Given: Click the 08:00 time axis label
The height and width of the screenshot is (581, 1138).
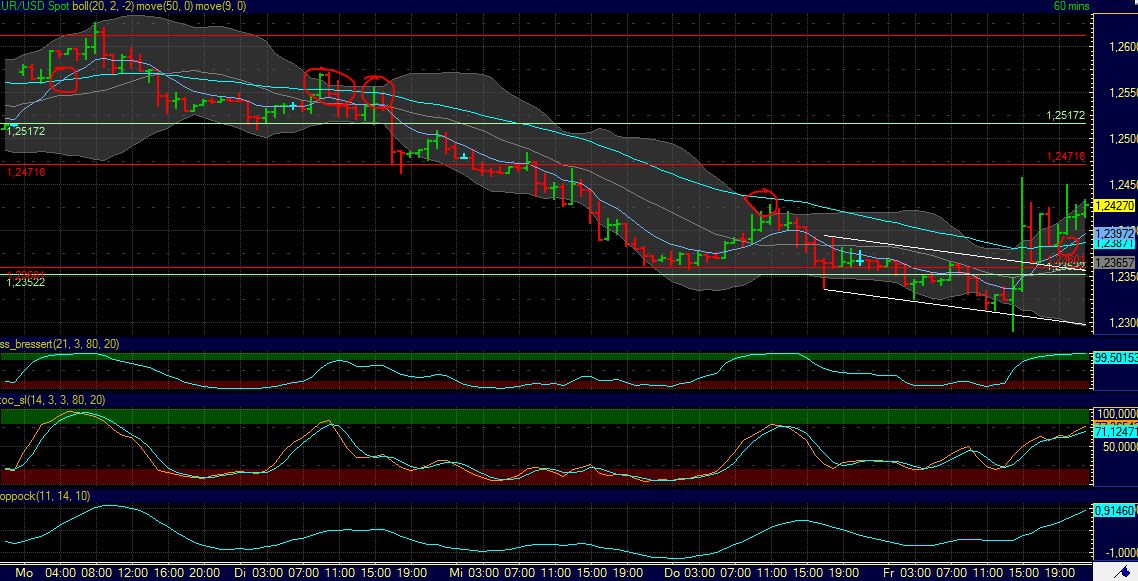Looking at the screenshot, I should click(97, 573).
